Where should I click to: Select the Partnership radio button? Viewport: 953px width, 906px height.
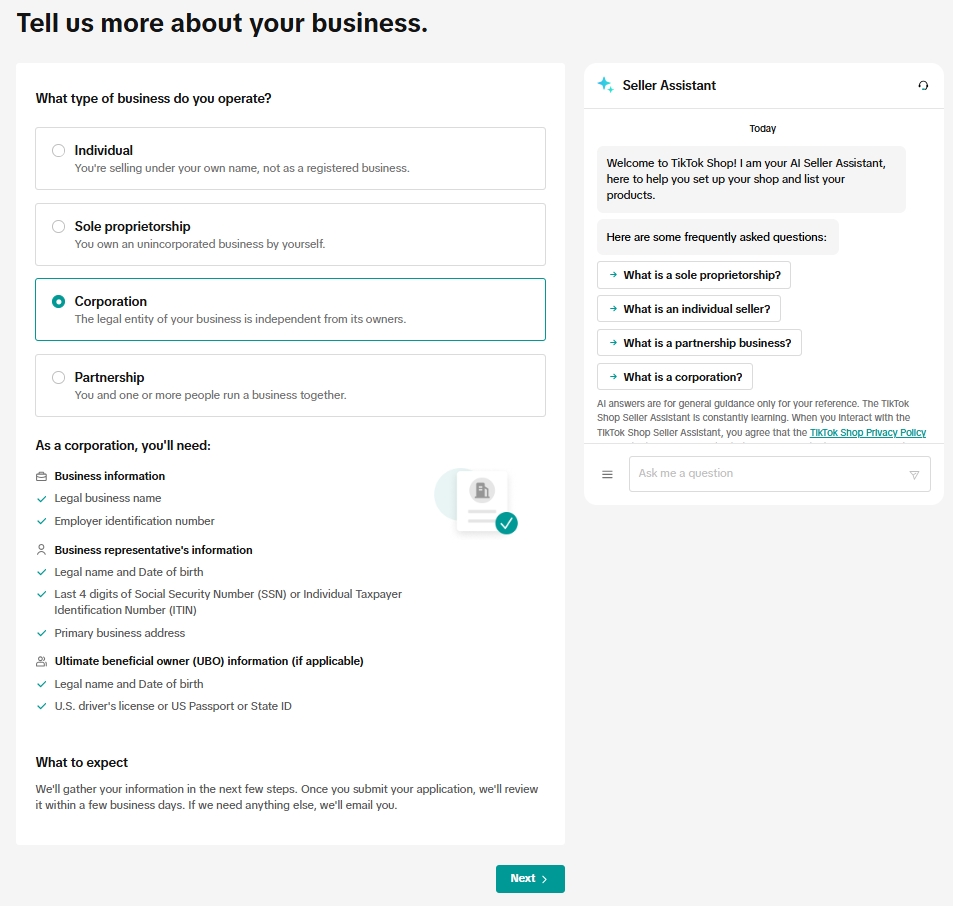point(58,378)
